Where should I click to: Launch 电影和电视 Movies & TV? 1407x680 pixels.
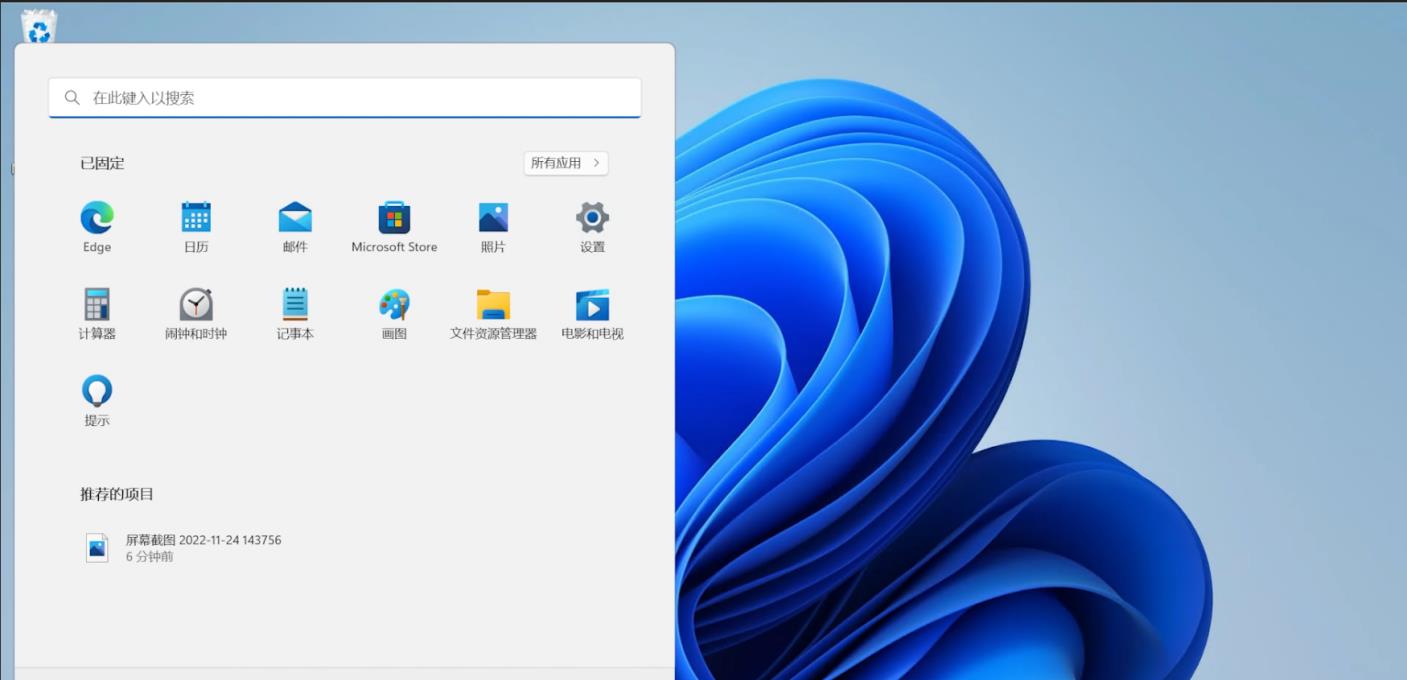[x=591, y=305]
